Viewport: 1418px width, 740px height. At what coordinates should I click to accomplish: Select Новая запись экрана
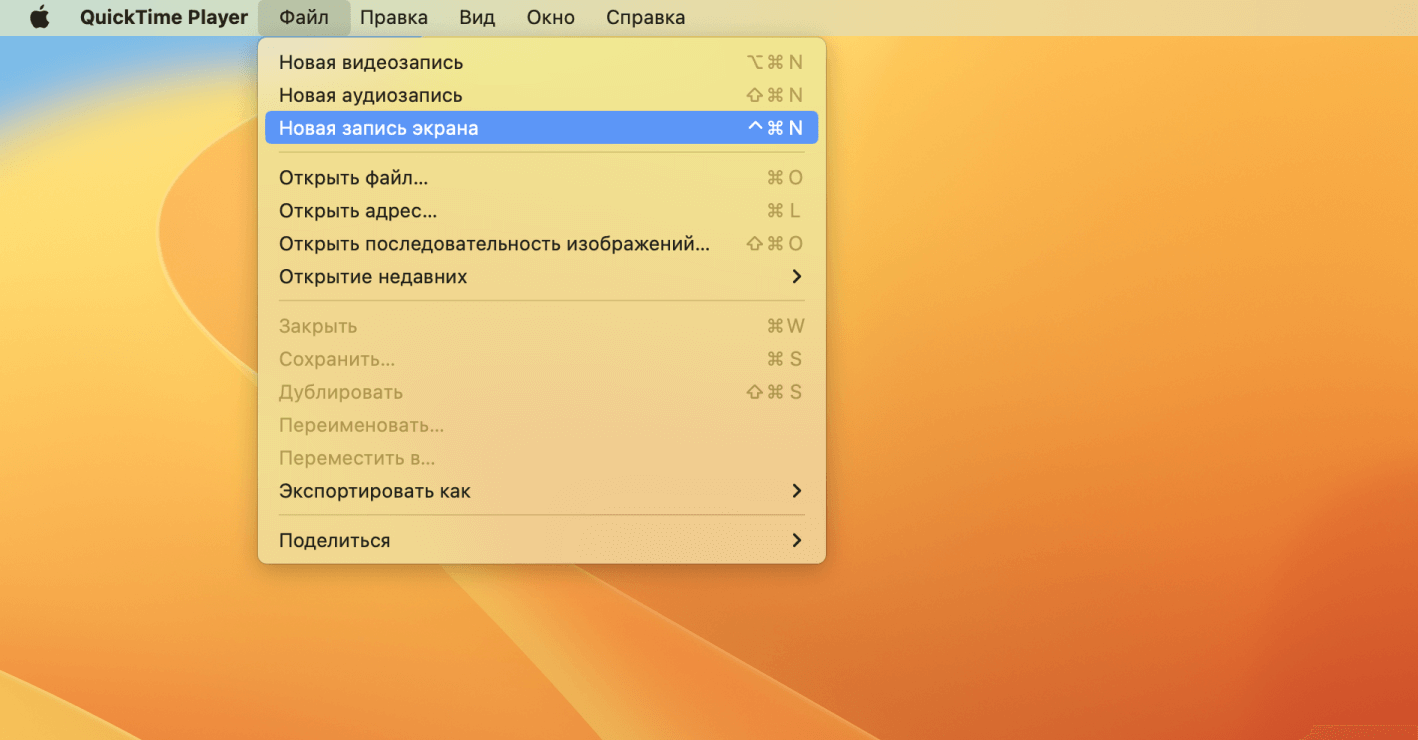(378, 127)
